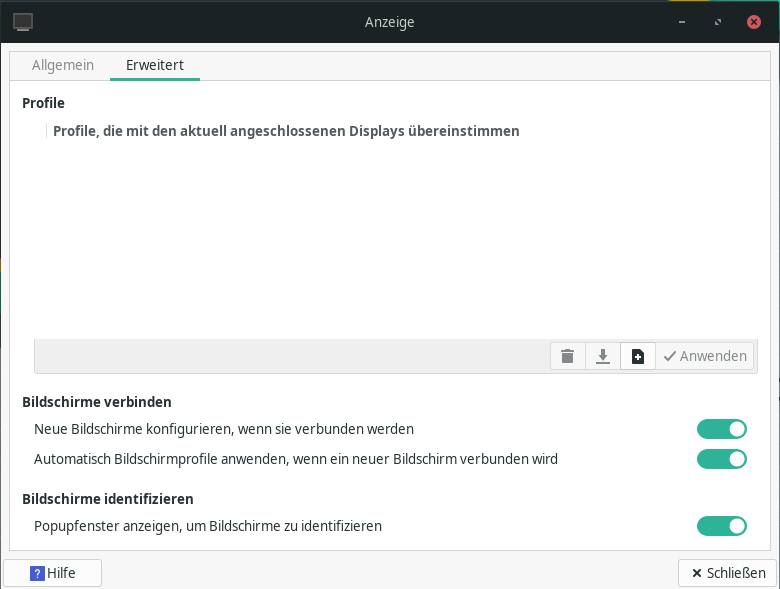Click the Schließen button
This screenshot has height=589, width=780.
(728, 573)
